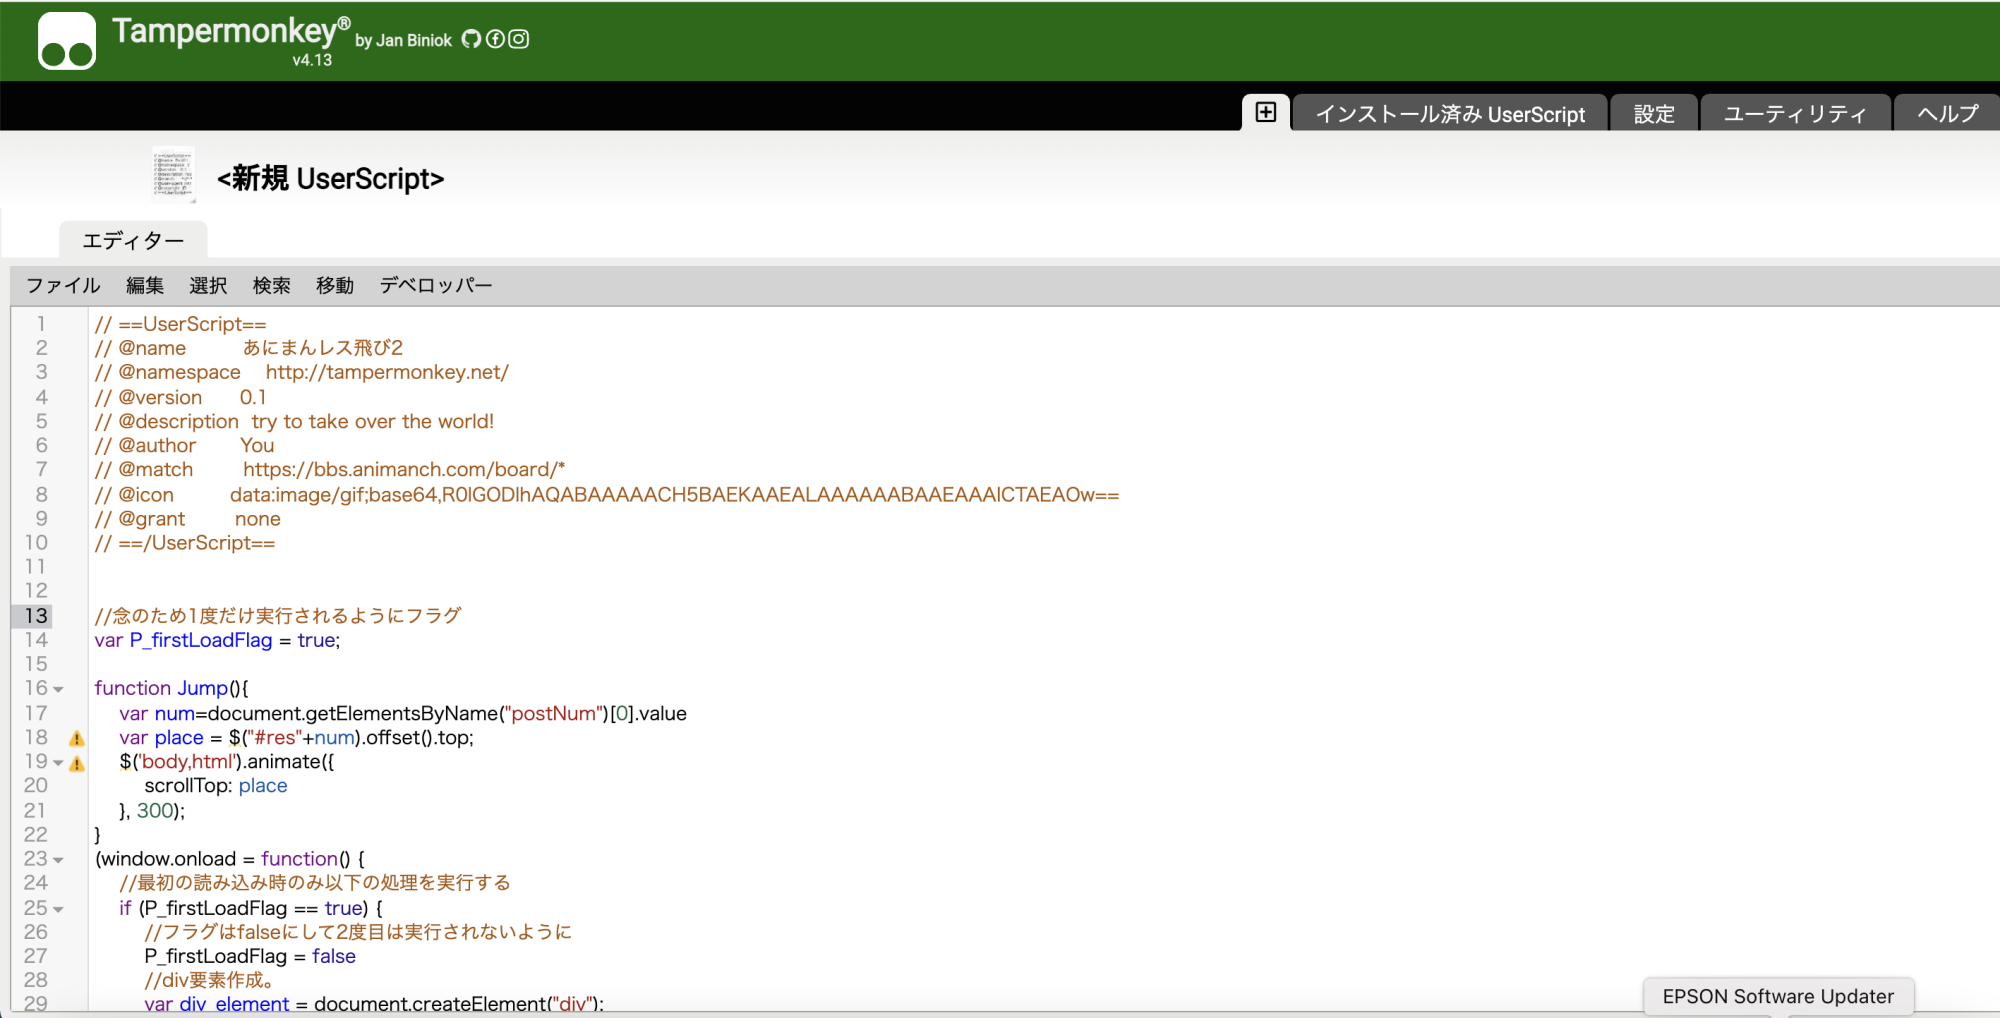Switch to the 設定 tab
The width and height of the screenshot is (2000, 1018).
coord(1654,114)
